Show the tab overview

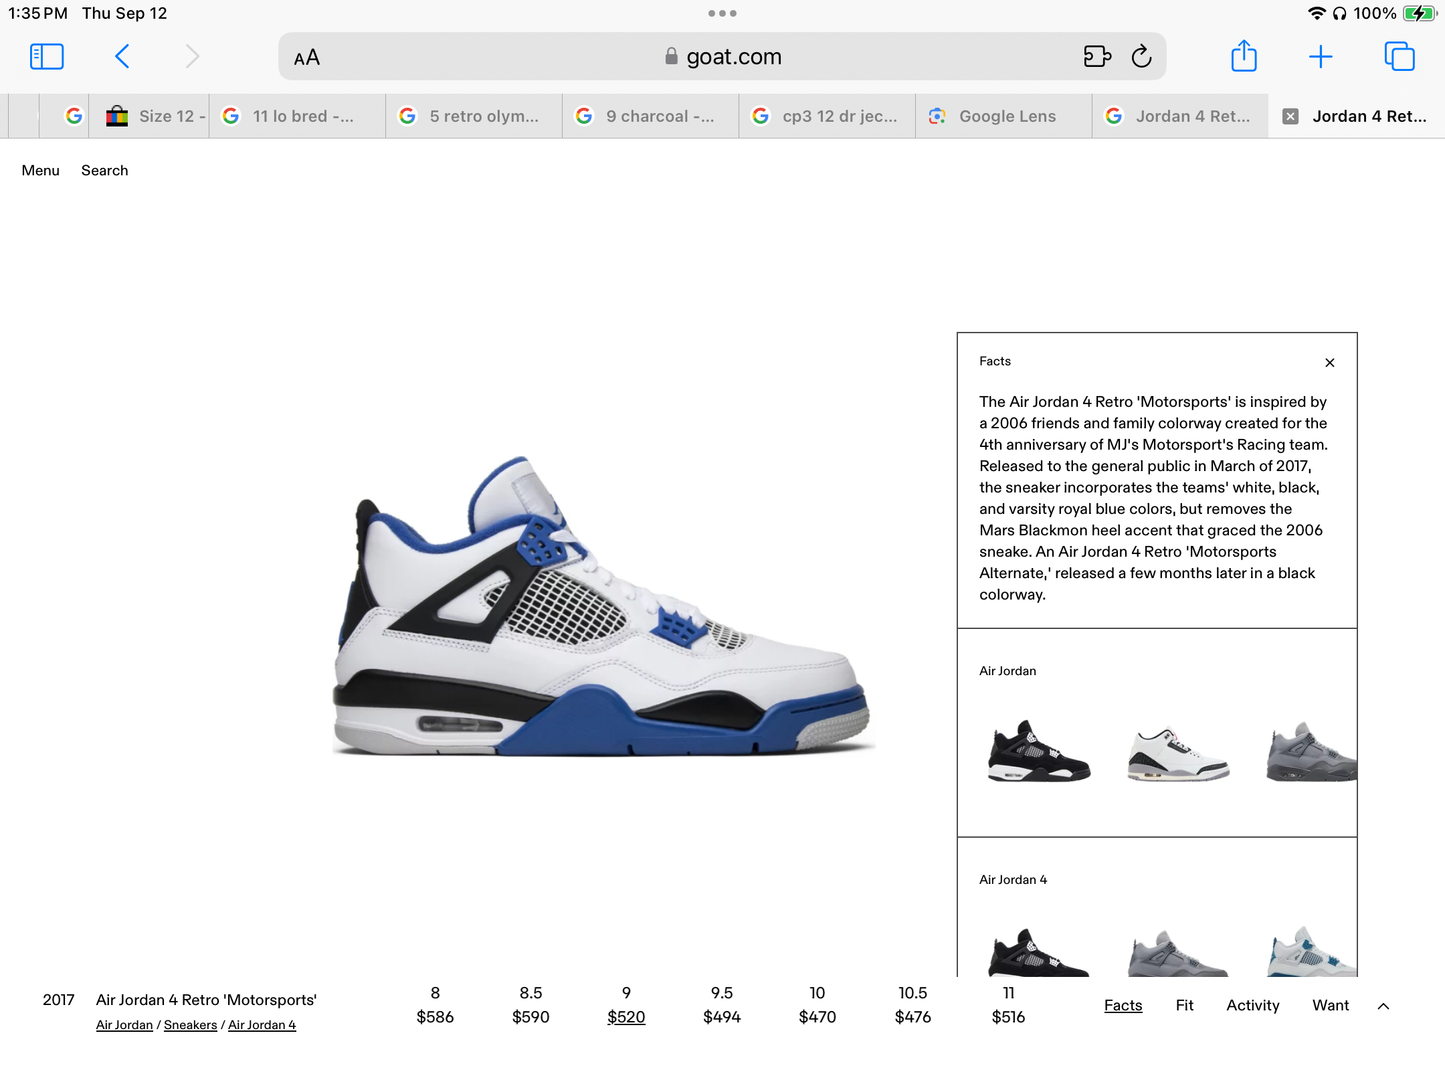[1399, 56]
